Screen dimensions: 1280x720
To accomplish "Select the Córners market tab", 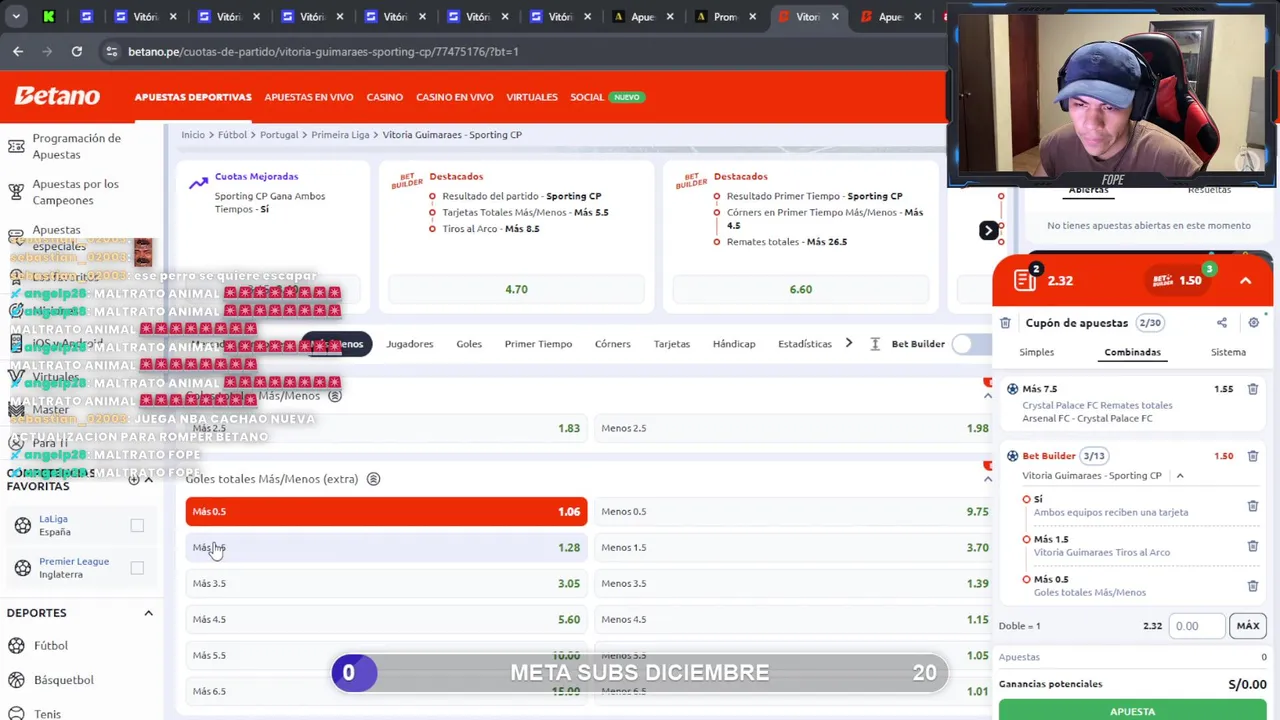I will pos(613,344).
